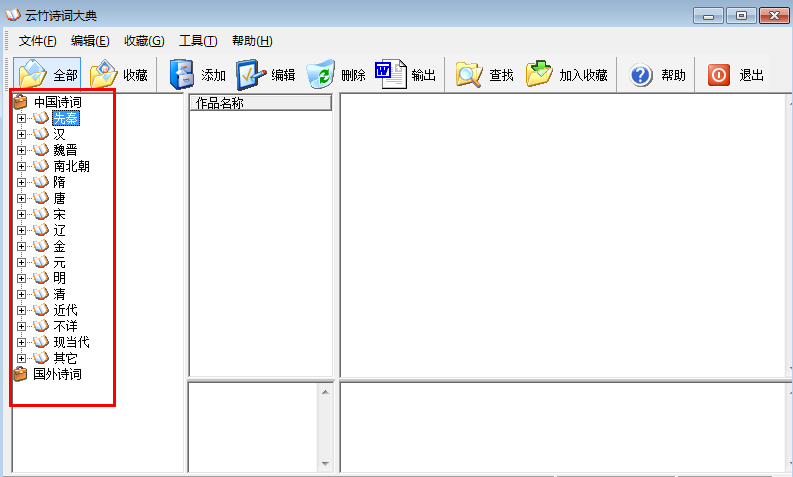Click the 删除 recycle bin icon
Image resolution: width=793 pixels, height=477 pixels.
tap(321, 75)
